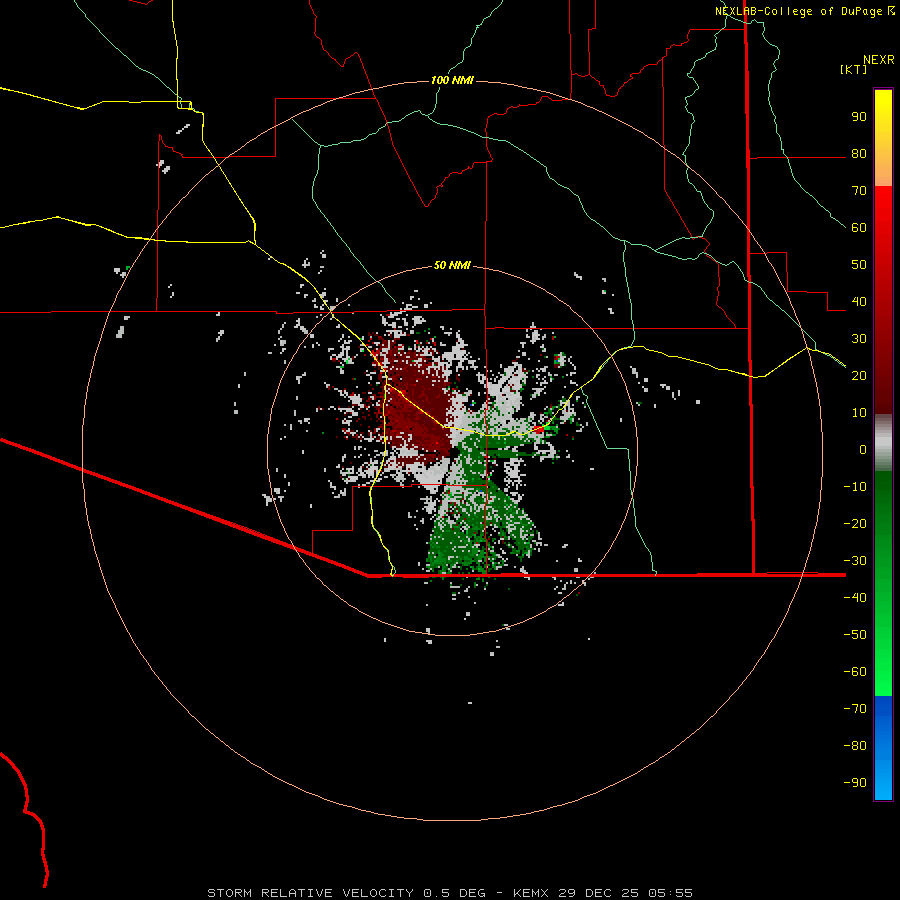Pick the gray zero-velocity segment of color bar
The image size is (900, 900).
coord(883,443)
